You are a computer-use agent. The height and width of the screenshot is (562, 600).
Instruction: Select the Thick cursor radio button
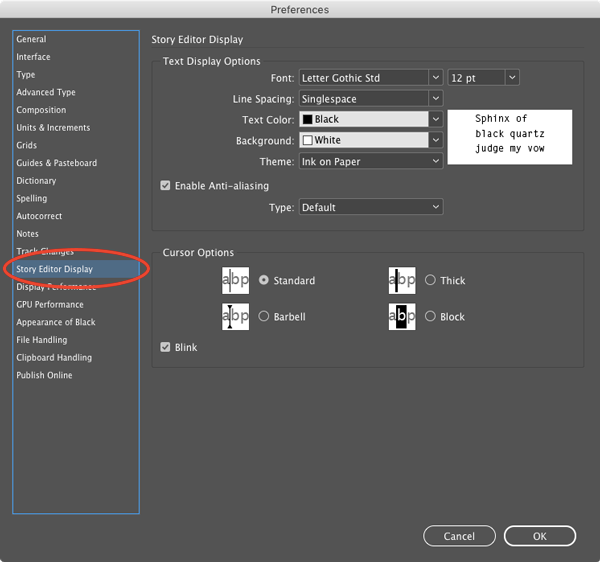tap(430, 280)
